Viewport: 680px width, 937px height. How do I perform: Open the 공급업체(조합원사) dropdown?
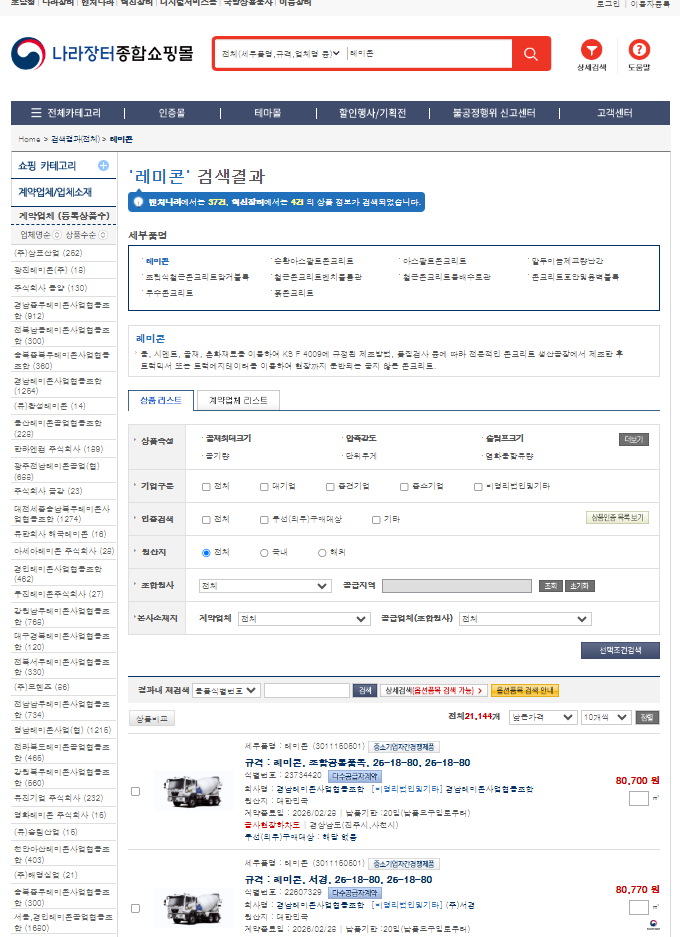click(525, 619)
